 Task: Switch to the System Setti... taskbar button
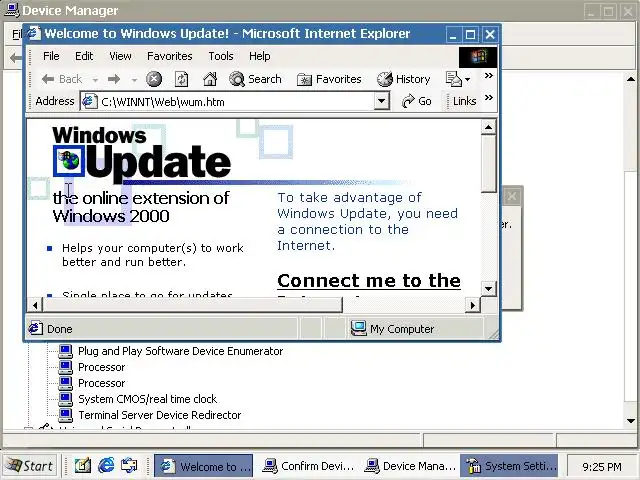(509, 466)
